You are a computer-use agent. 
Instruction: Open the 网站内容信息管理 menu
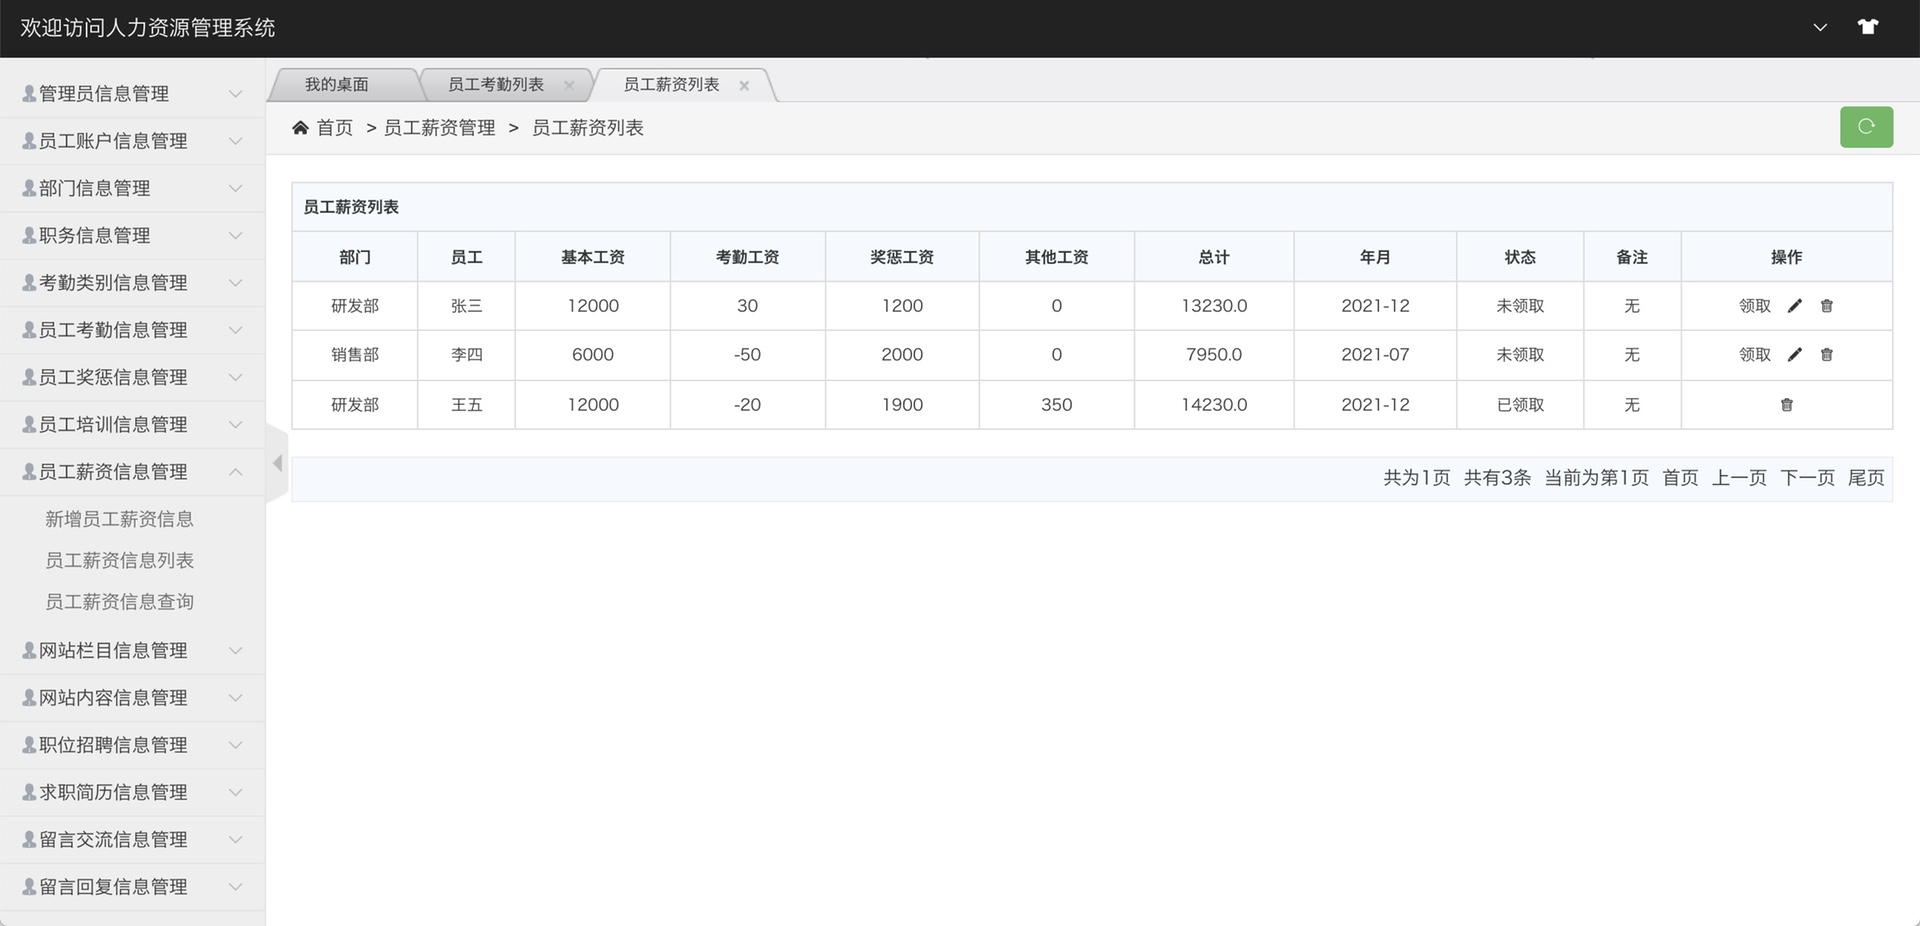[132, 698]
